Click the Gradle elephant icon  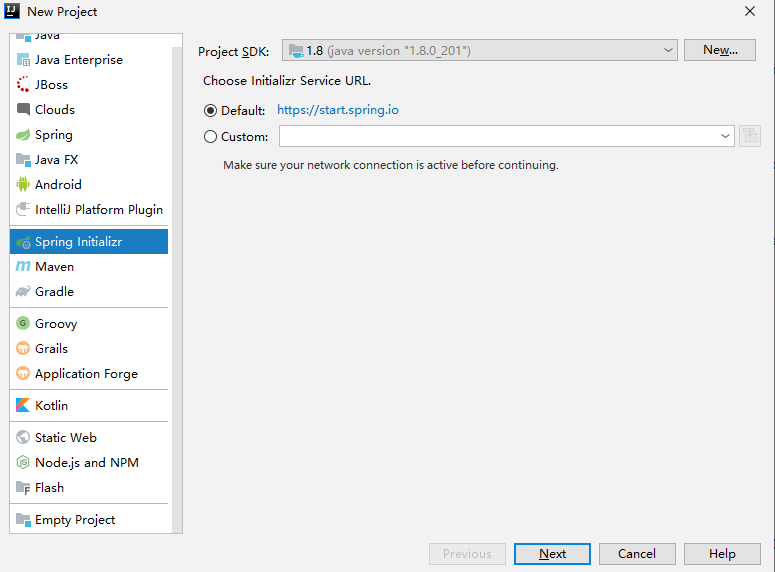(x=23, y=292)
